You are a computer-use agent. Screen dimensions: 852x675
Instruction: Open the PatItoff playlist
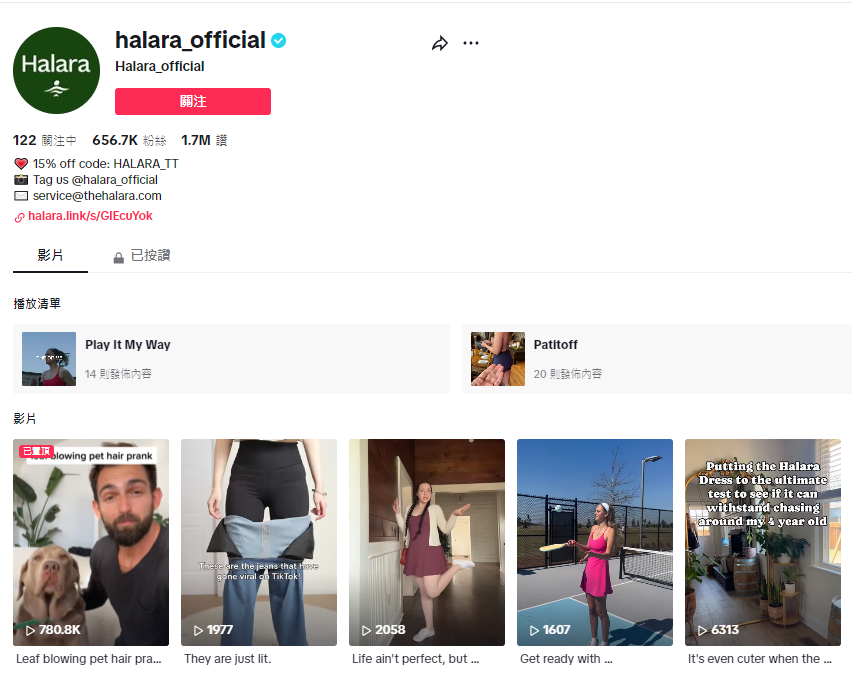pos(657,359)
